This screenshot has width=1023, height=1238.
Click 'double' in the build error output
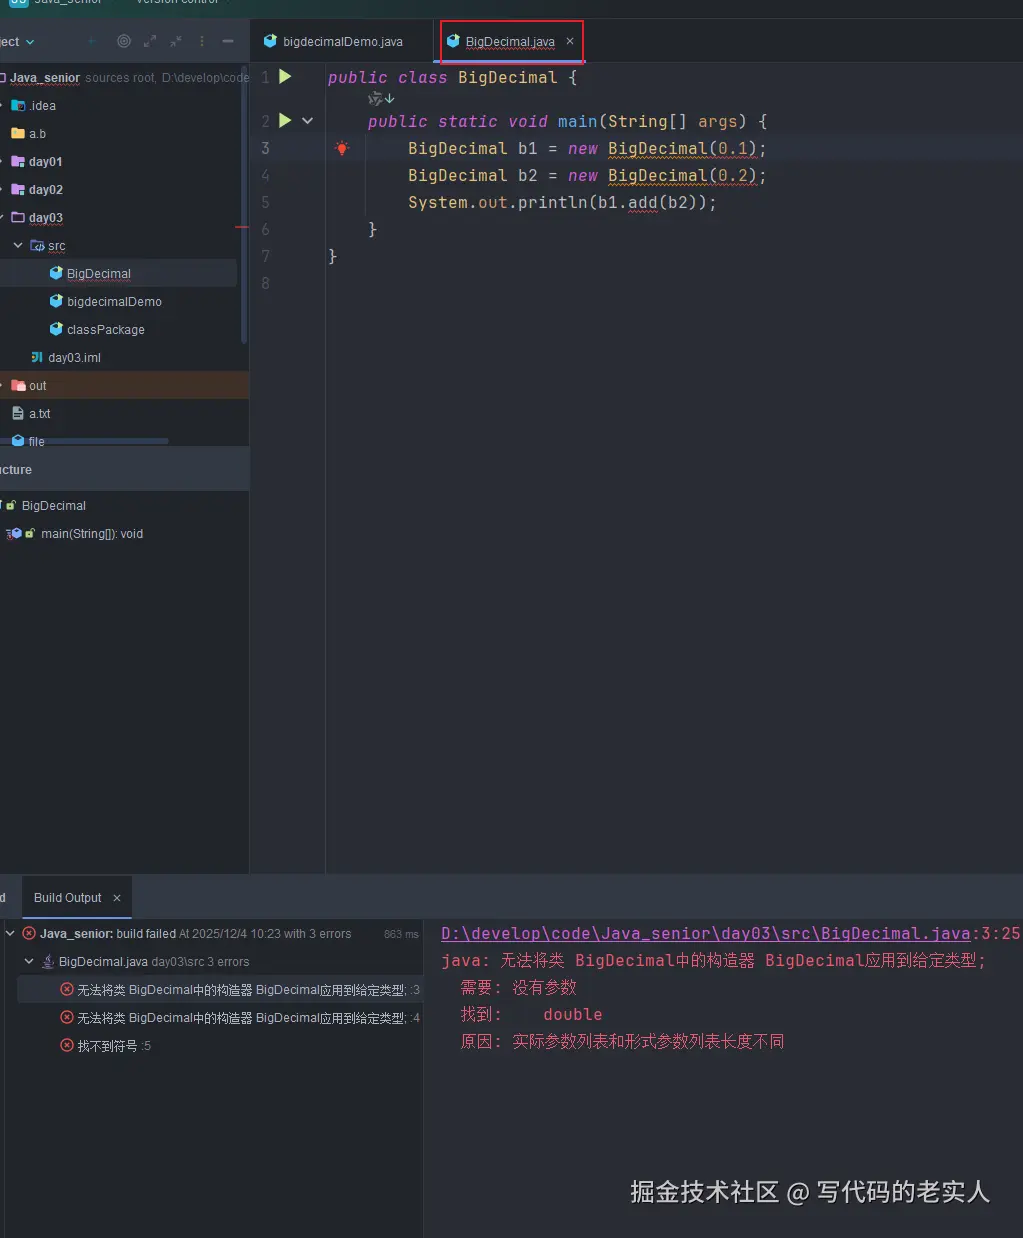pyautogui.click(x=573, y=1014)
